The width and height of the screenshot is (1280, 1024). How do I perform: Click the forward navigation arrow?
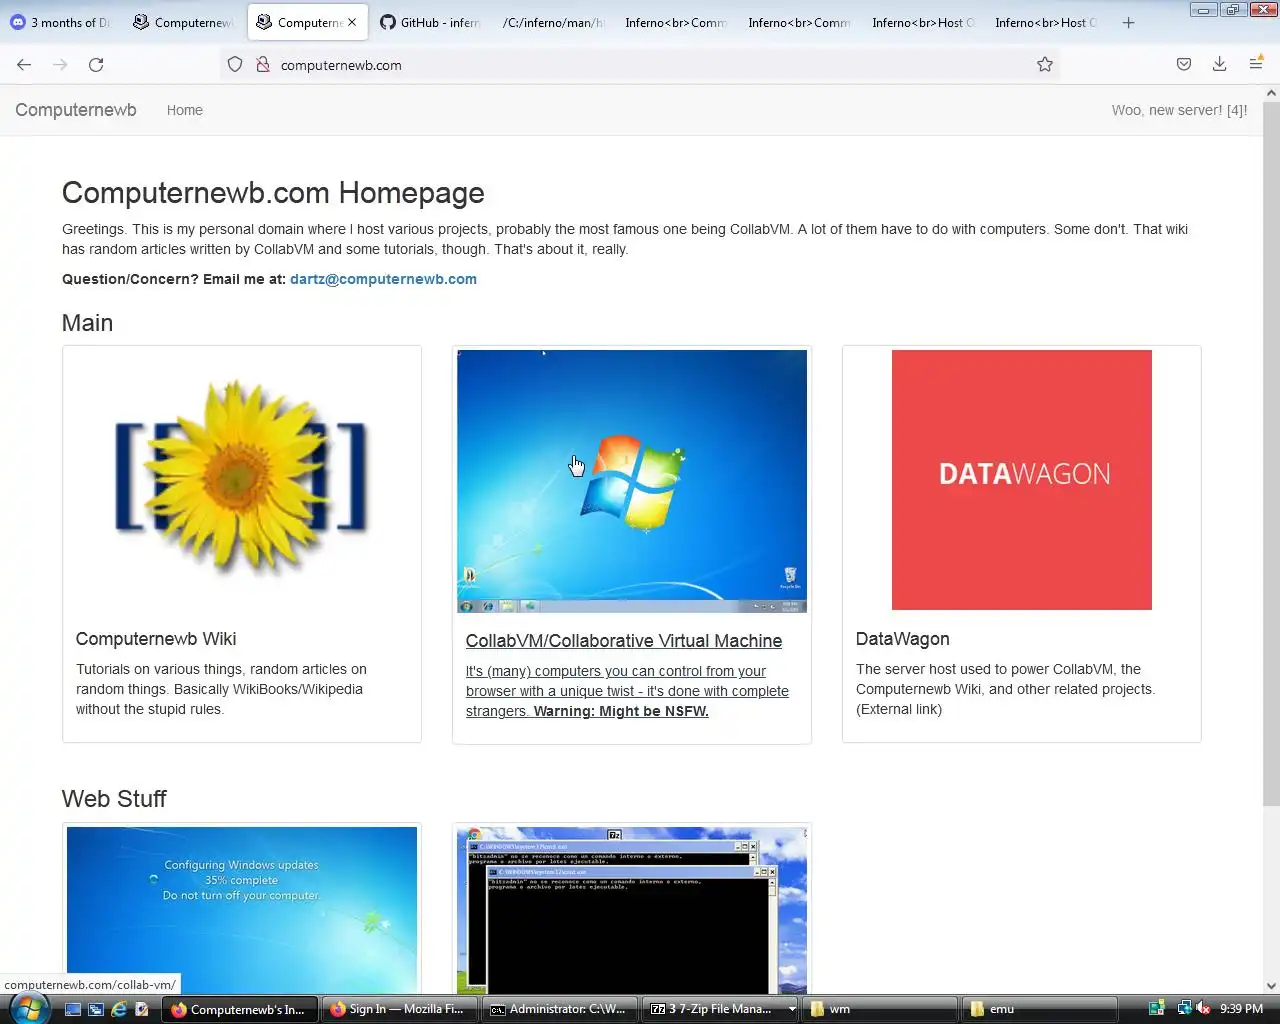tap(60, 65)
